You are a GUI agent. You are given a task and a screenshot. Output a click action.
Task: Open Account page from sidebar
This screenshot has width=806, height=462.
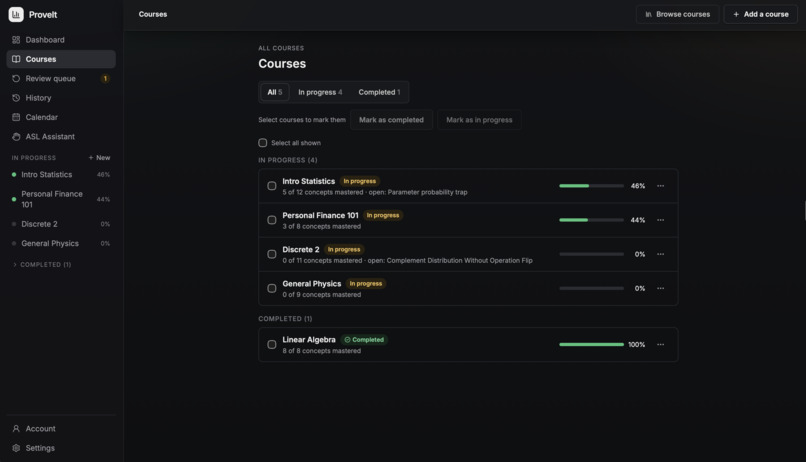61,429
